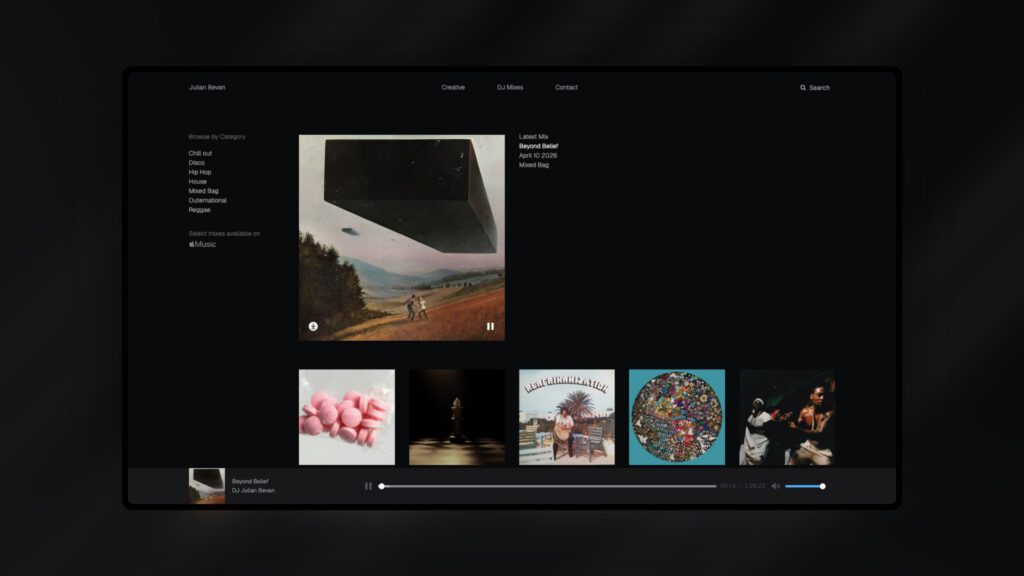Open the Apple Music logo link

[202, 244]
